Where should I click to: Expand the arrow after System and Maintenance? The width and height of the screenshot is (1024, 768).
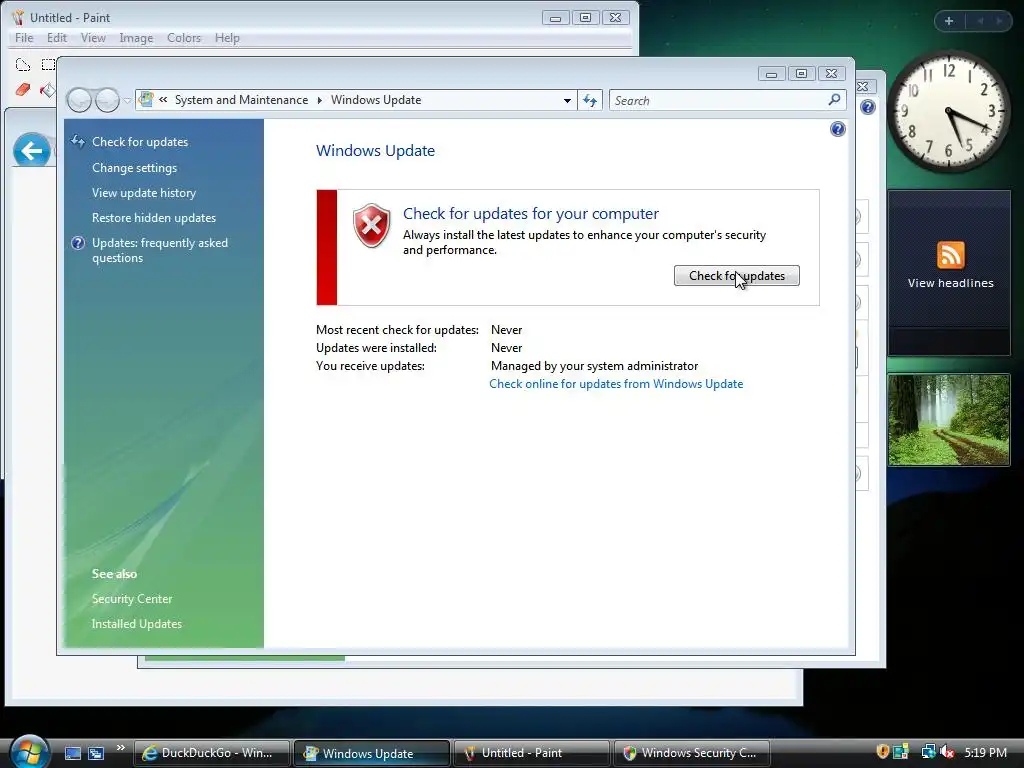coord(319,100)
